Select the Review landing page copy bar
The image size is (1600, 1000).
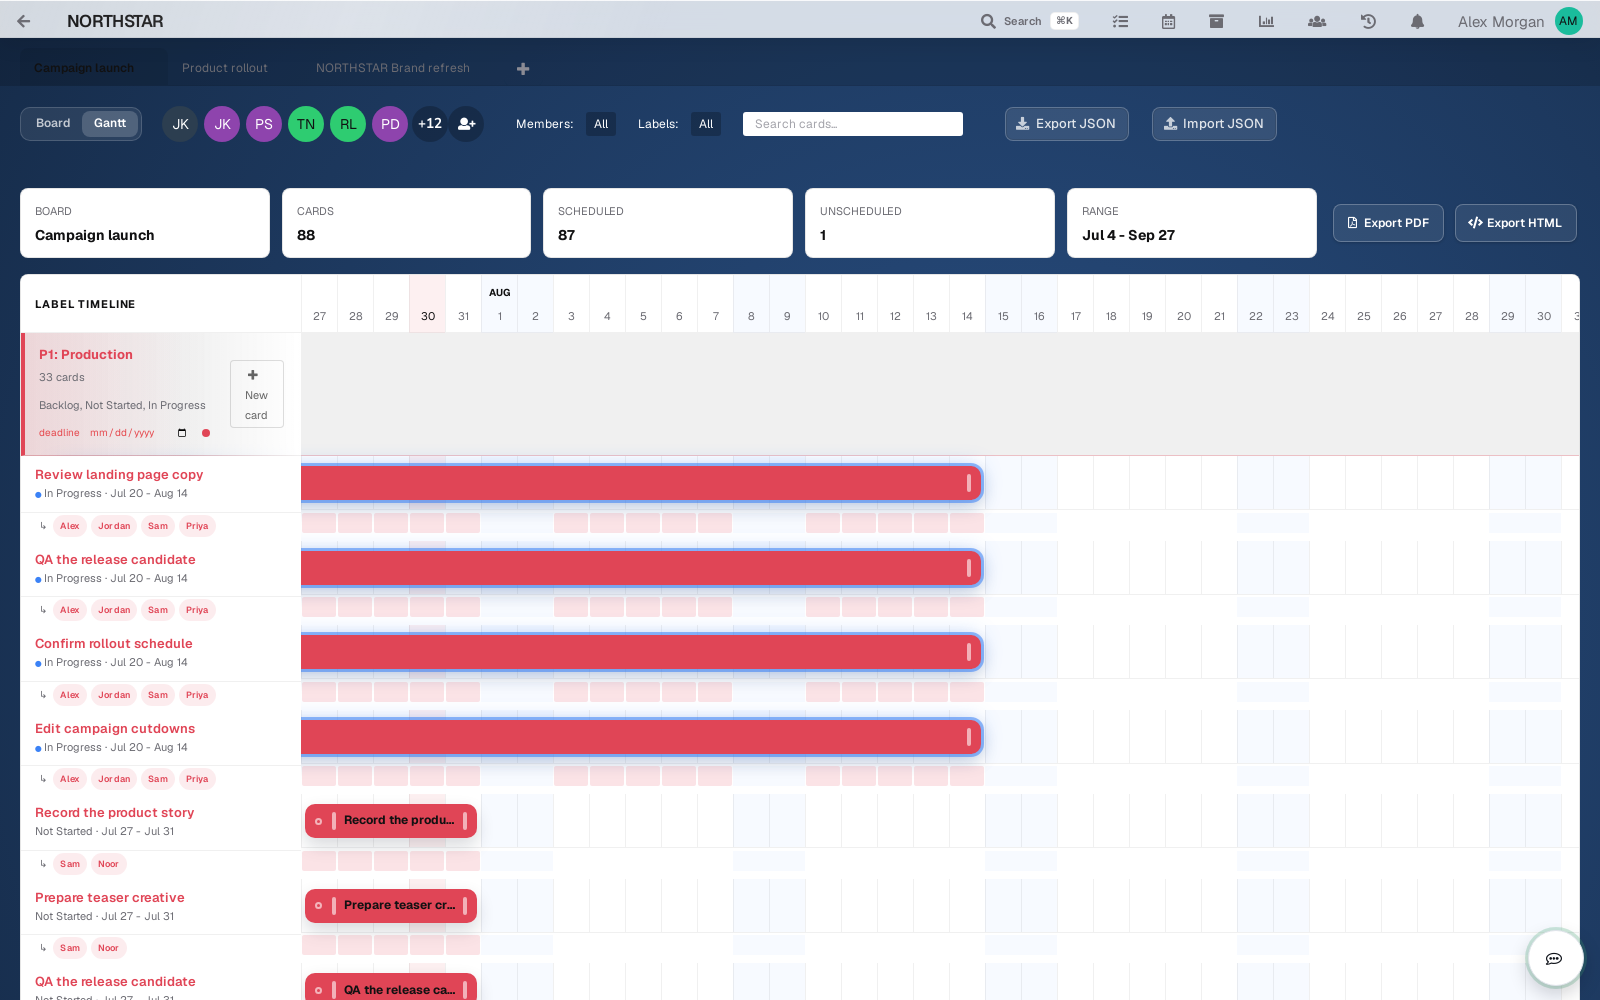(641, 483)
